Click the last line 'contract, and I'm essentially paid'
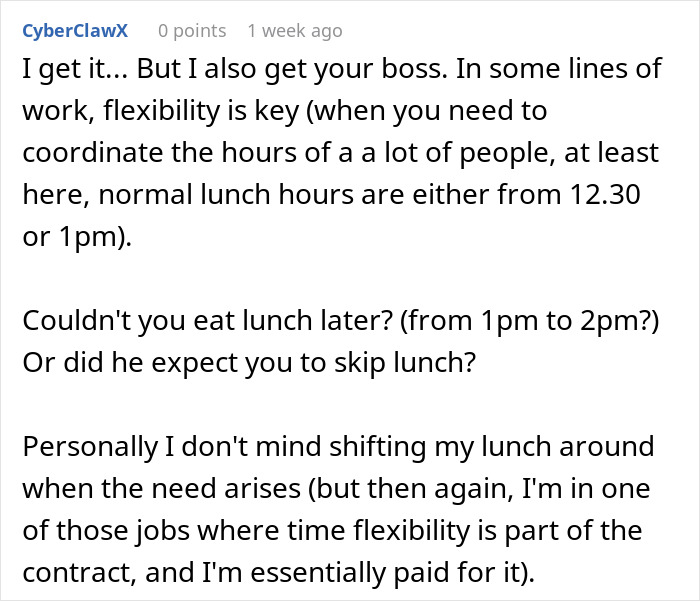Viewport: 700px width, 601px height. point(279,573)
